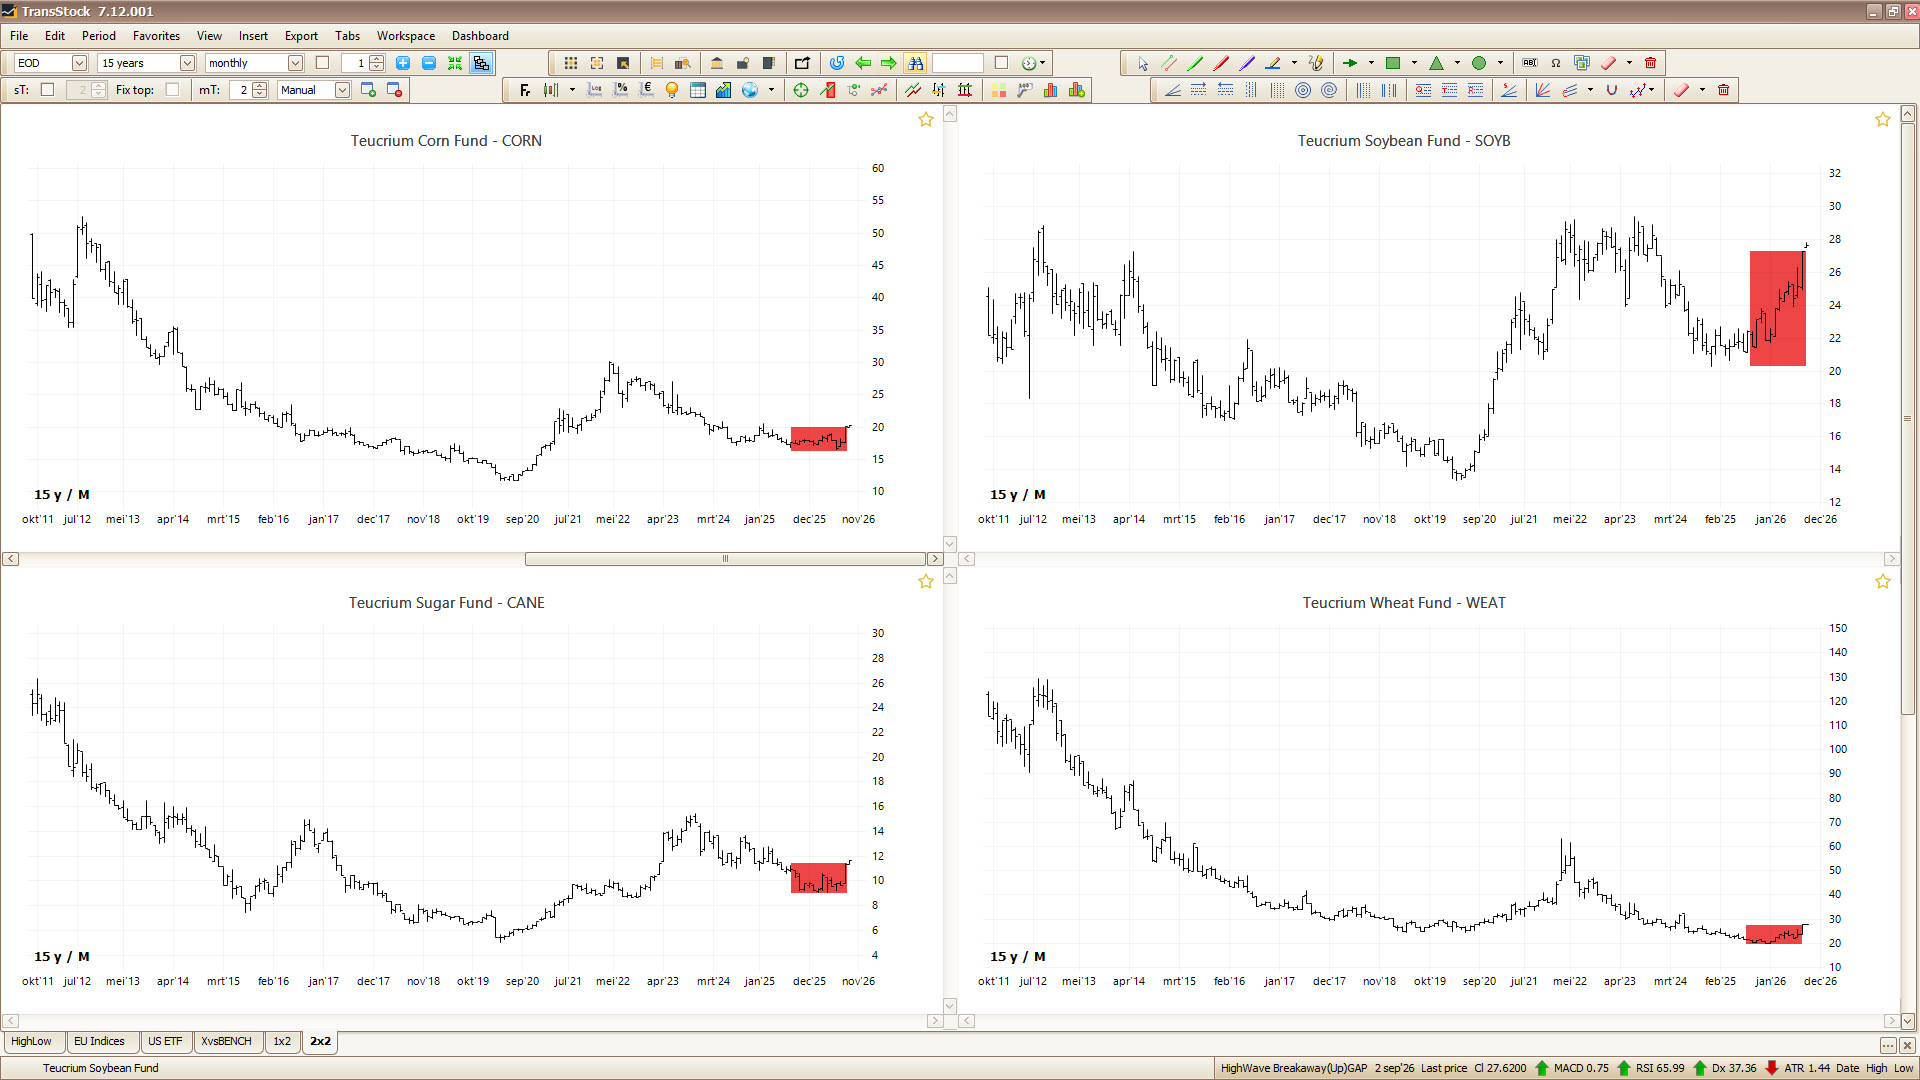Click the light bulb icon
This screenshot has width=1920, height=1080.
coord(672,90)
